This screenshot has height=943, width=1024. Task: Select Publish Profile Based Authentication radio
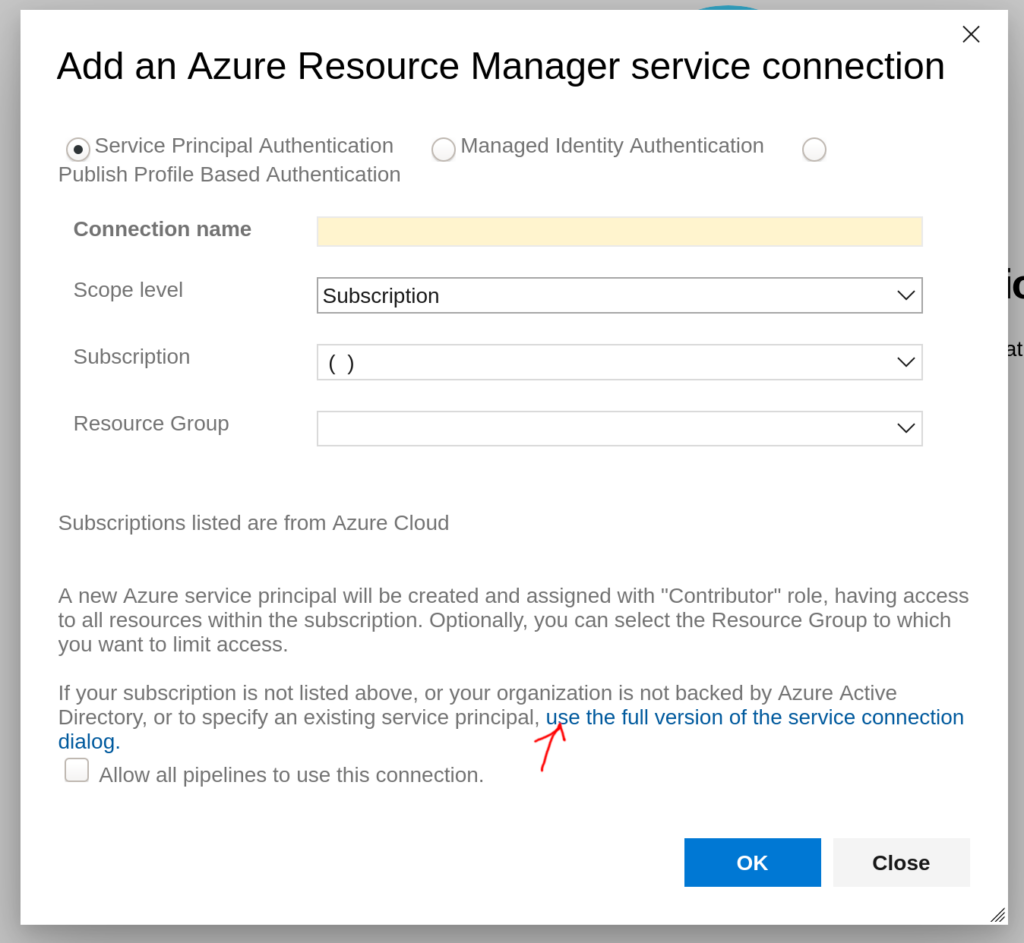pos(814,150)
